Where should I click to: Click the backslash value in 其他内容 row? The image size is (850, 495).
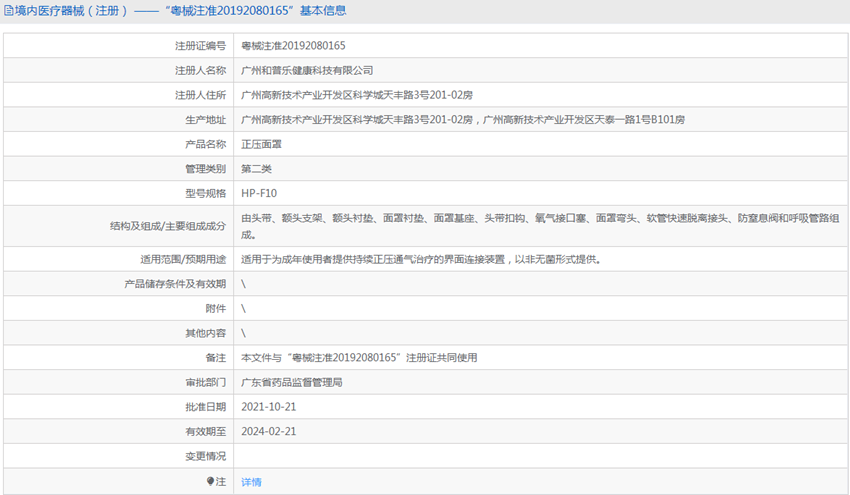(x=243, y=333)
